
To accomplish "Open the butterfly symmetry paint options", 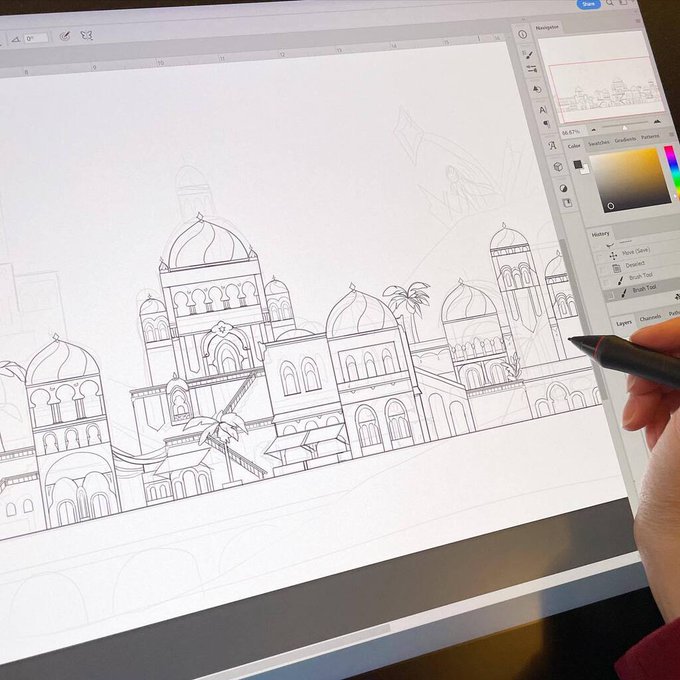I will [x=87, y=35].
